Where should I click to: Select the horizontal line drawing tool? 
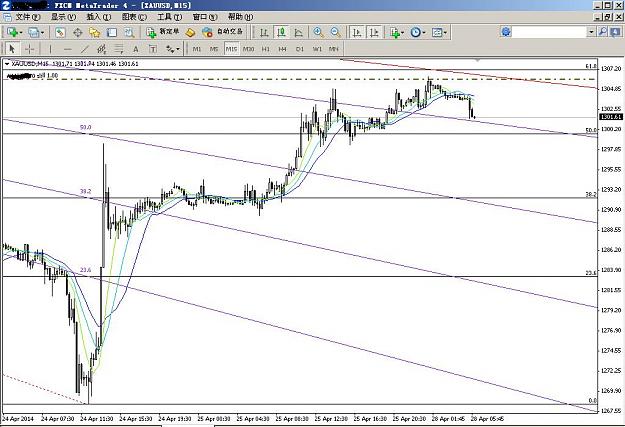[x=67, y=49]
